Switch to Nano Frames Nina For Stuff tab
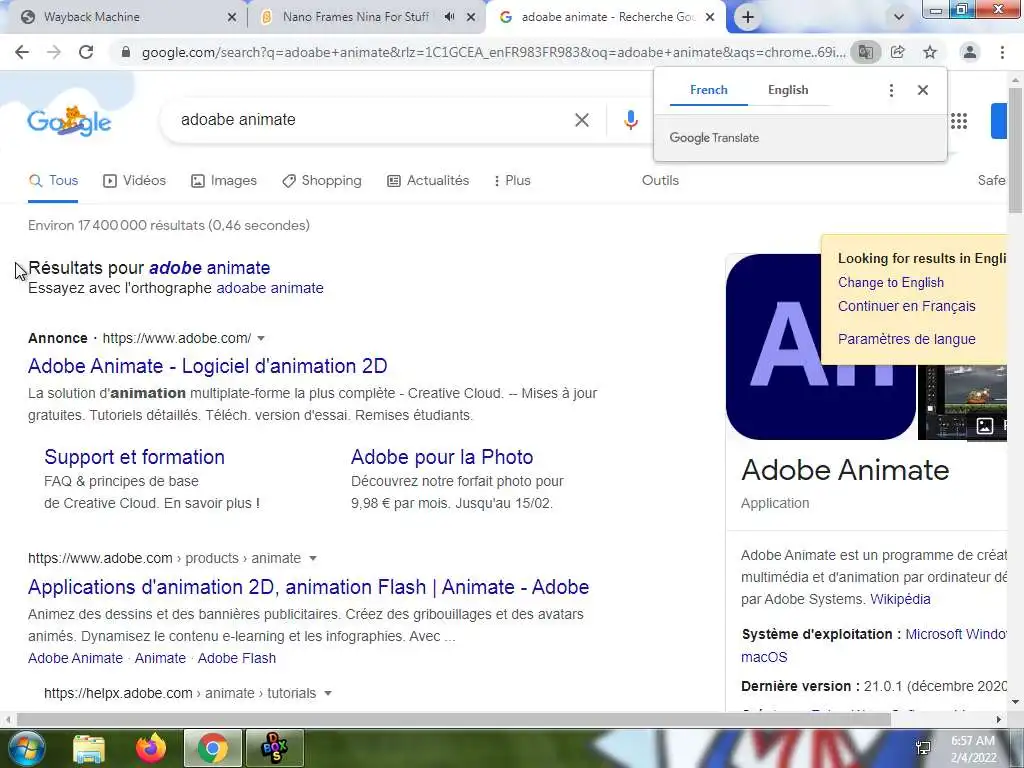The width and height of the screenshot is (1024, 768). coord(356,17)
